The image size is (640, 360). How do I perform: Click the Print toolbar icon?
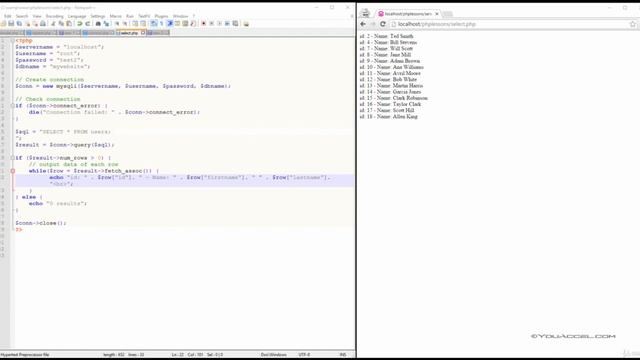(43, 24)
